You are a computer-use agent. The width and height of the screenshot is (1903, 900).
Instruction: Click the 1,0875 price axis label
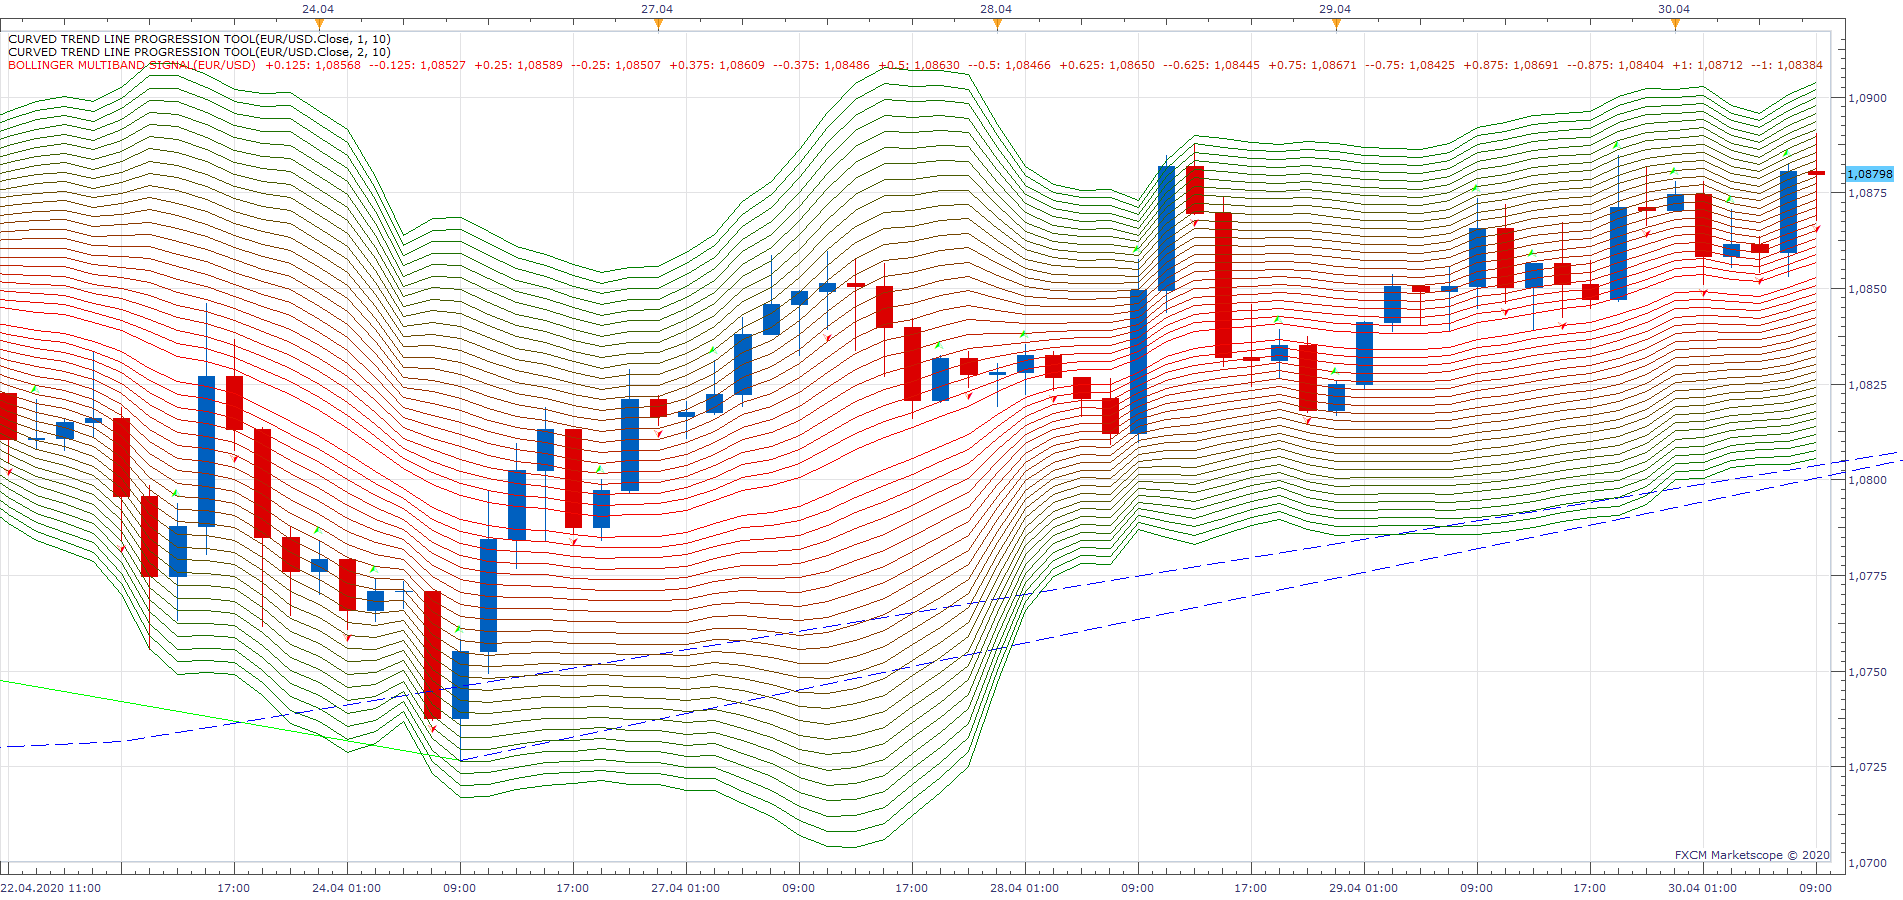(x=1868, y=193)
